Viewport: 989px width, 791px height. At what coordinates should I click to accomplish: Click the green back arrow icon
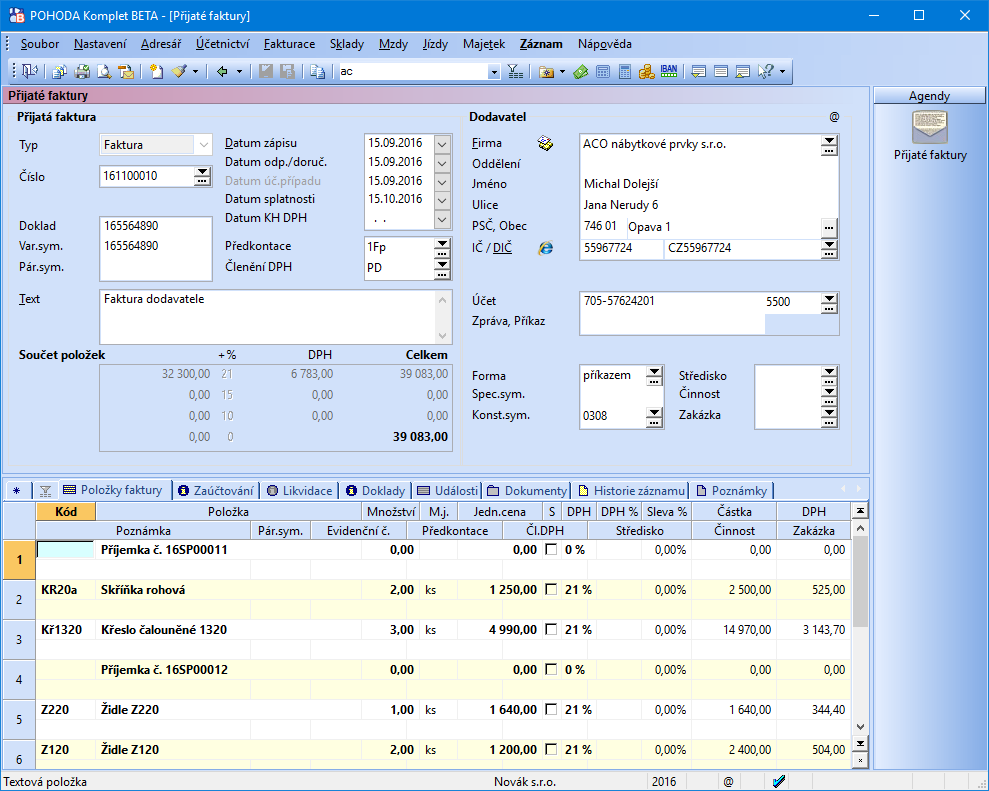coord(222,71)
